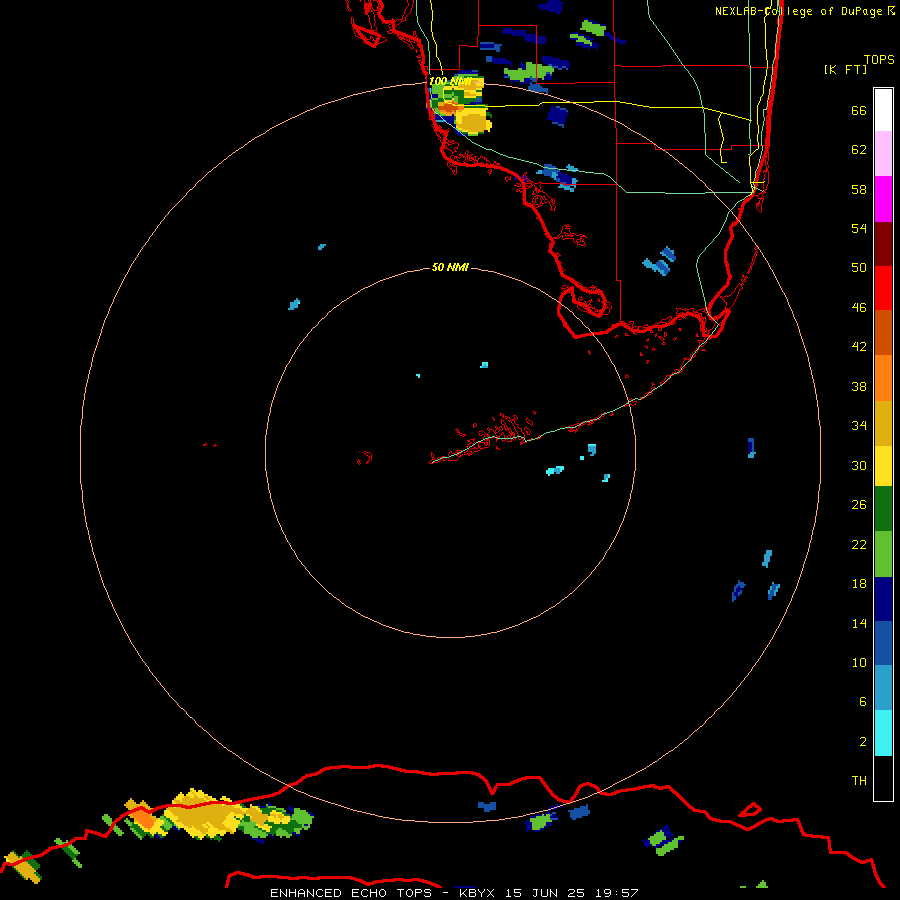Viewport: 900px width, 900px height.
Task: Pick the bright orange legend swatch near 38
Action: [x=883, y=378]
